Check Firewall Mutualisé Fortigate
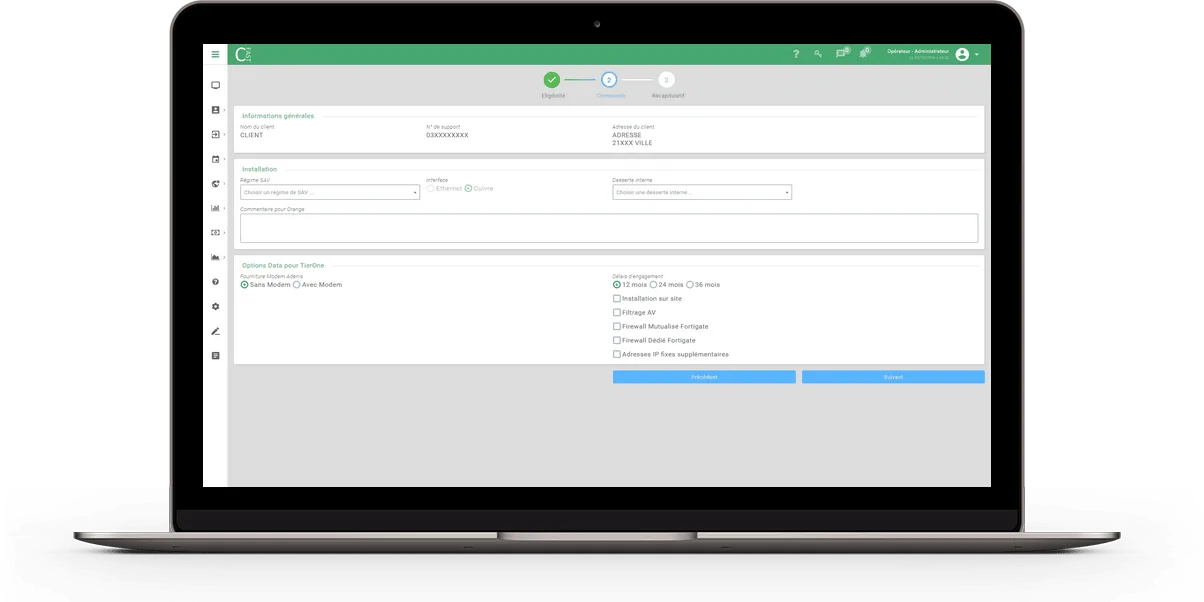 click(616, 327)
